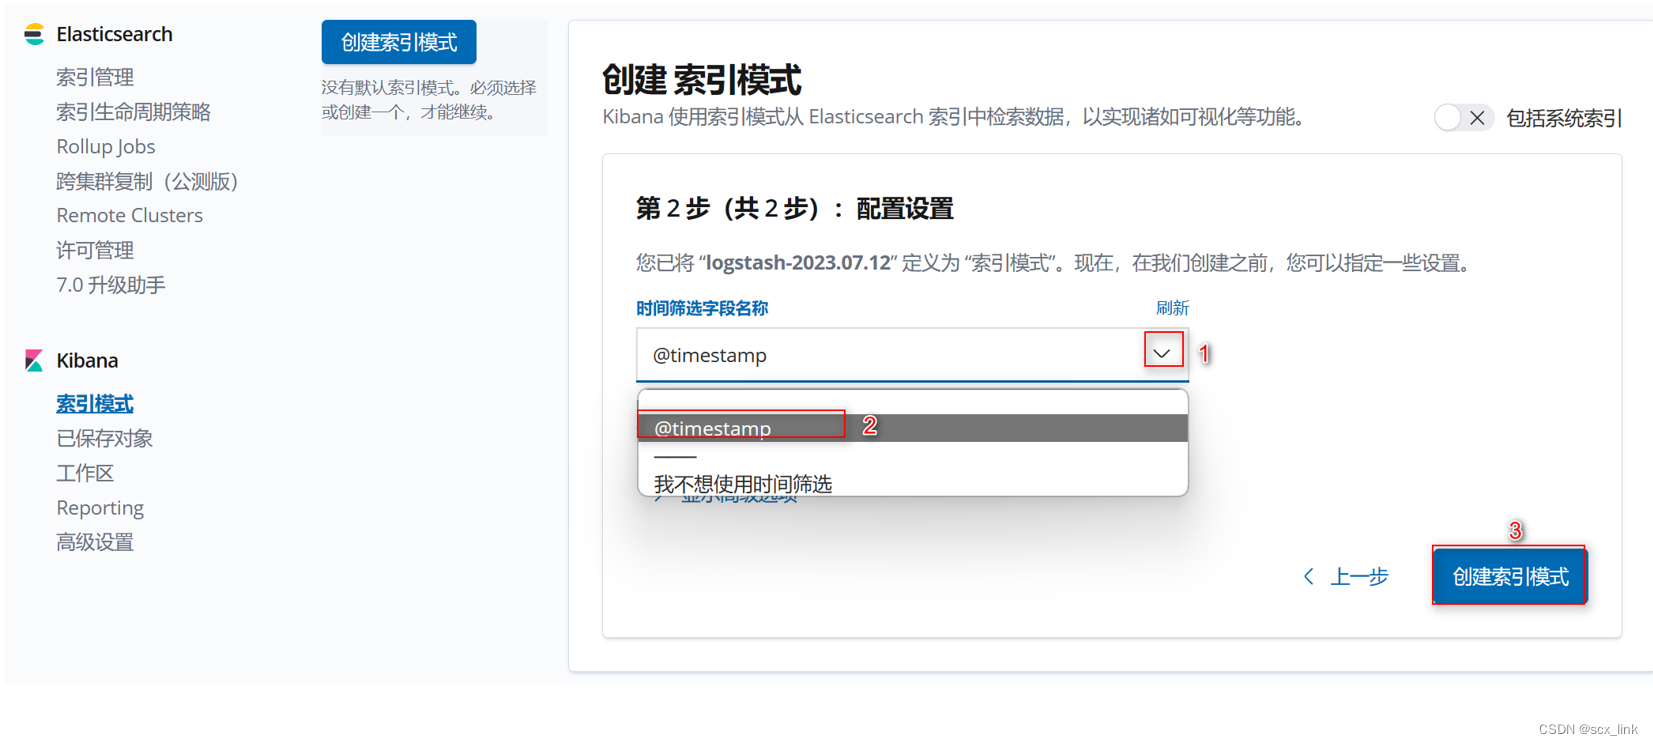The width and height of the screenshot is (1653, 745).
Task: Open 许可管理 in the sidebar
Action: tap(95, 250)
